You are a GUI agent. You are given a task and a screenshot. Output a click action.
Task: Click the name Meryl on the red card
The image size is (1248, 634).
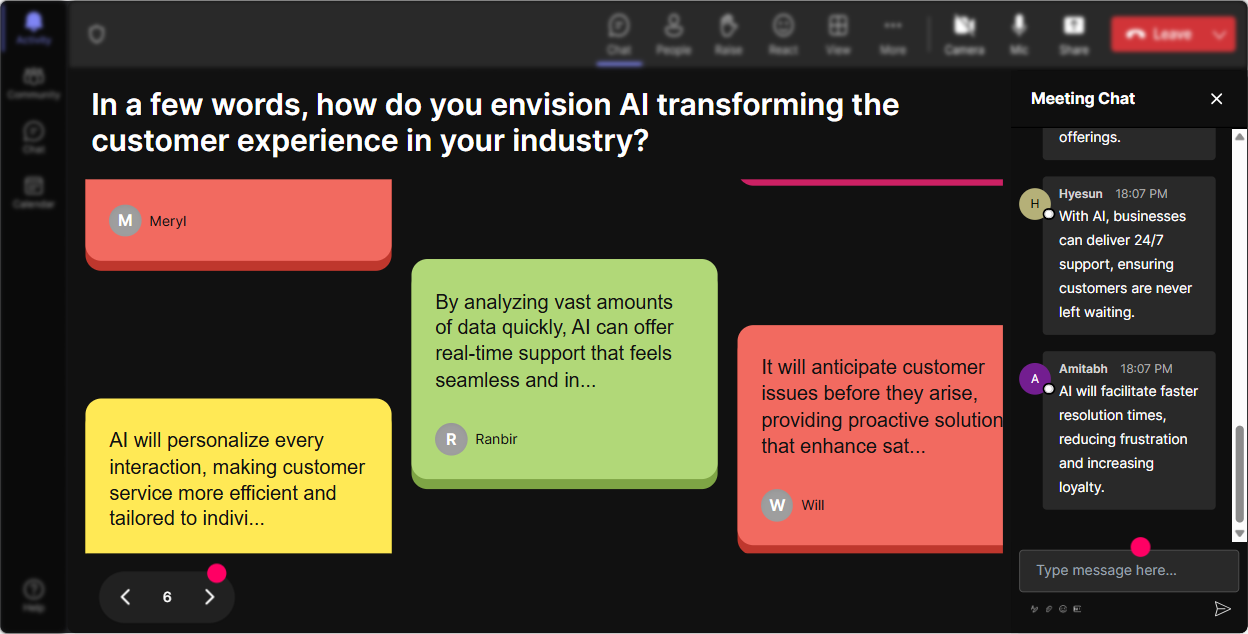pyautogui.click(x=168, y=221)
